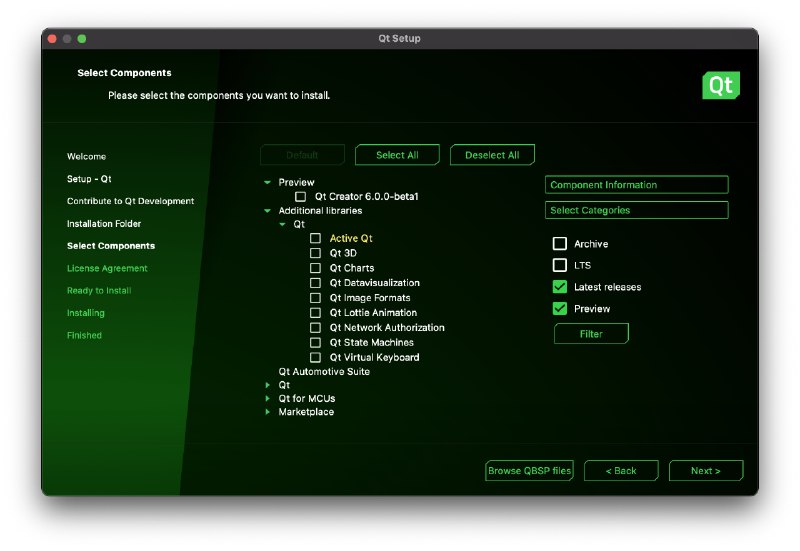Click the Contribute to Qt Development step
Viewport: 800px width, 551px height.
tap(130, 201)
